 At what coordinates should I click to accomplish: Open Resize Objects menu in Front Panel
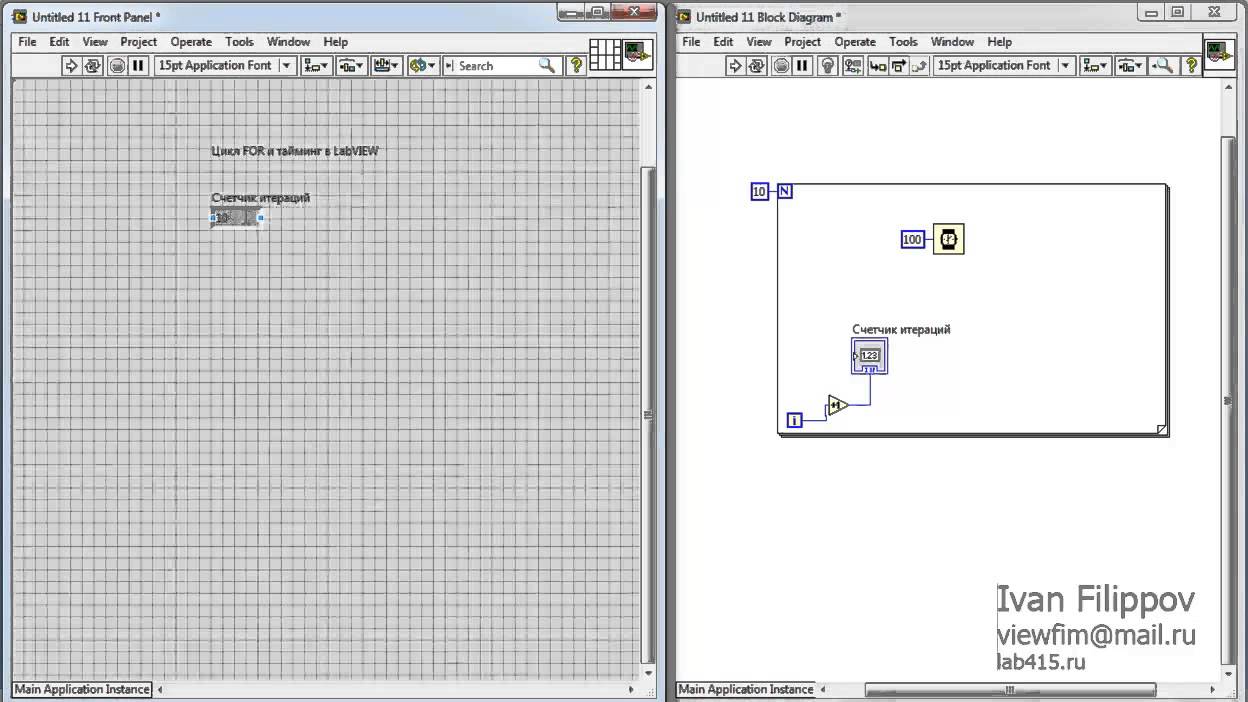386,66
